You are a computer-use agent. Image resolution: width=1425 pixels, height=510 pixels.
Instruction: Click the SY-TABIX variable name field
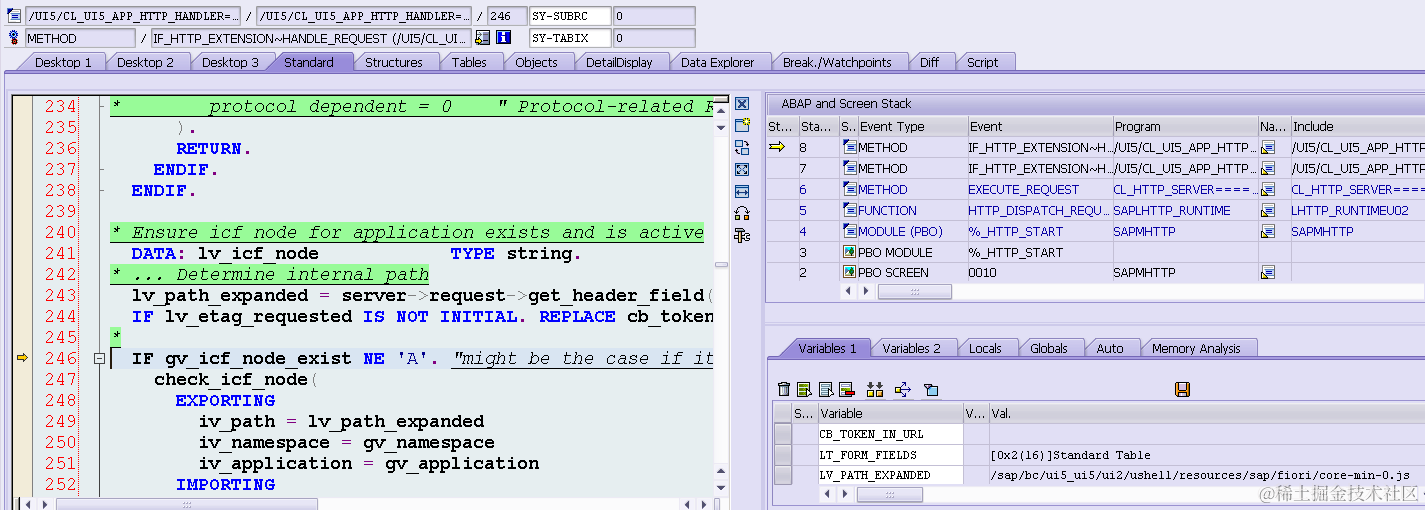coord(569,38)
